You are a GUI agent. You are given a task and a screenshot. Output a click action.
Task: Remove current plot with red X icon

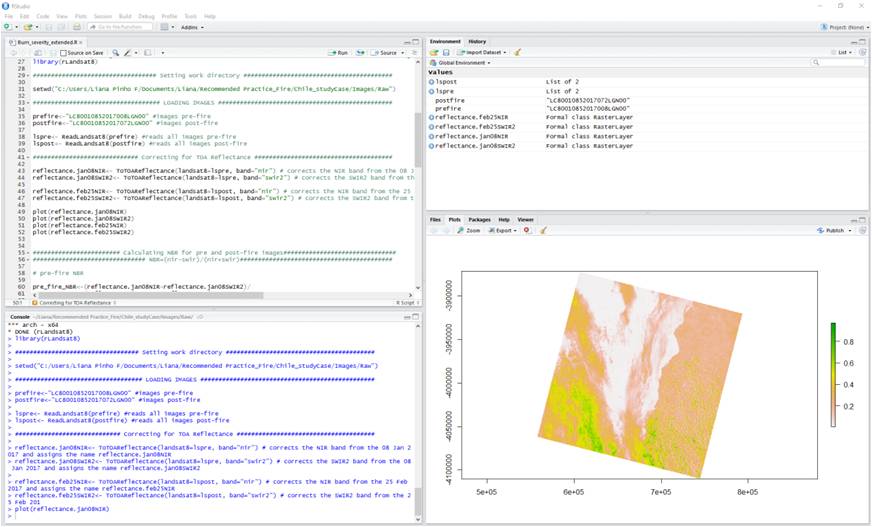coord(527,230)
